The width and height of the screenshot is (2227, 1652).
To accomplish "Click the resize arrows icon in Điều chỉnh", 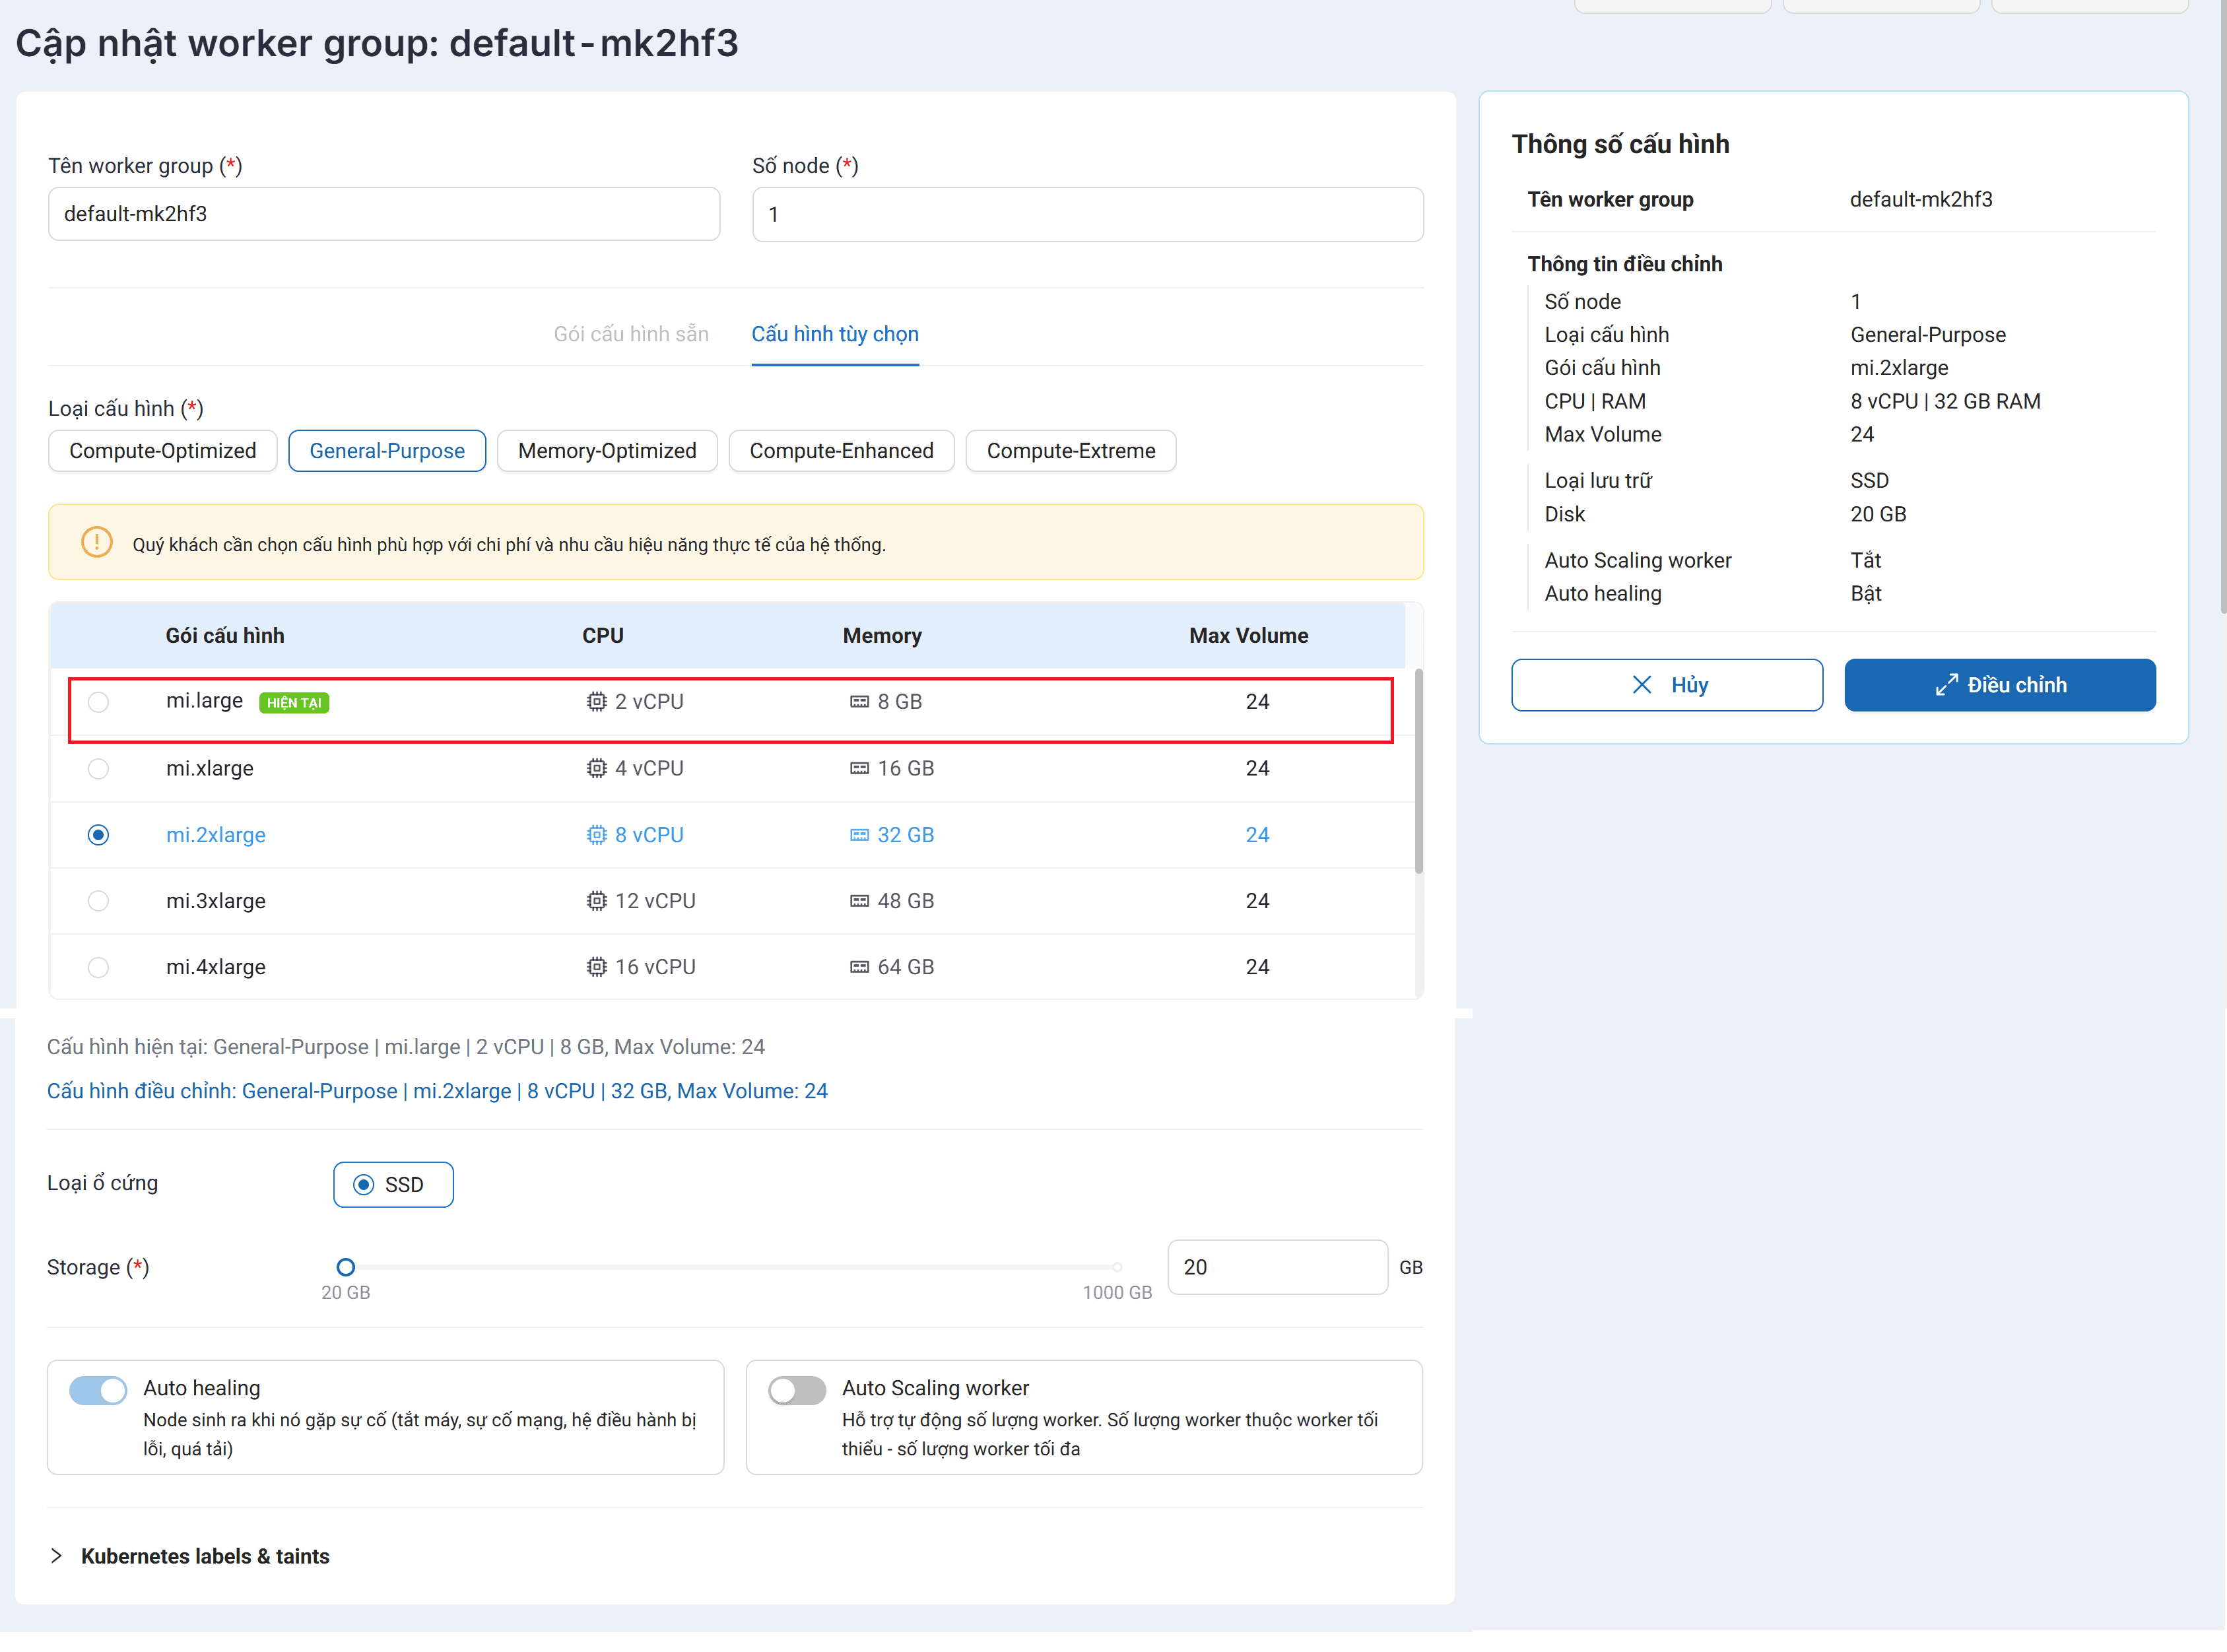I will pyautogui.click(x=1945, y=685).
